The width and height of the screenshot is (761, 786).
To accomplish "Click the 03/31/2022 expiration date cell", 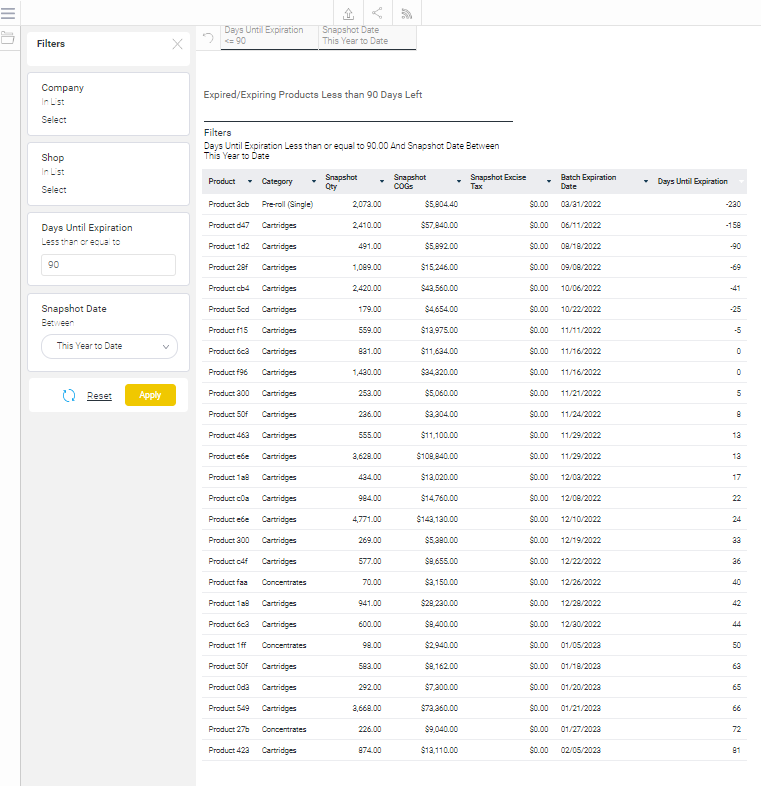I will [x=581, y=205].
